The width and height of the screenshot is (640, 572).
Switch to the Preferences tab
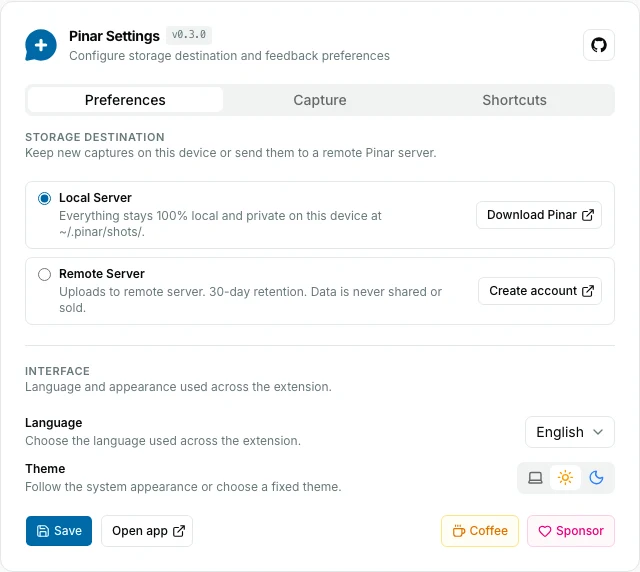click(125, 100)
